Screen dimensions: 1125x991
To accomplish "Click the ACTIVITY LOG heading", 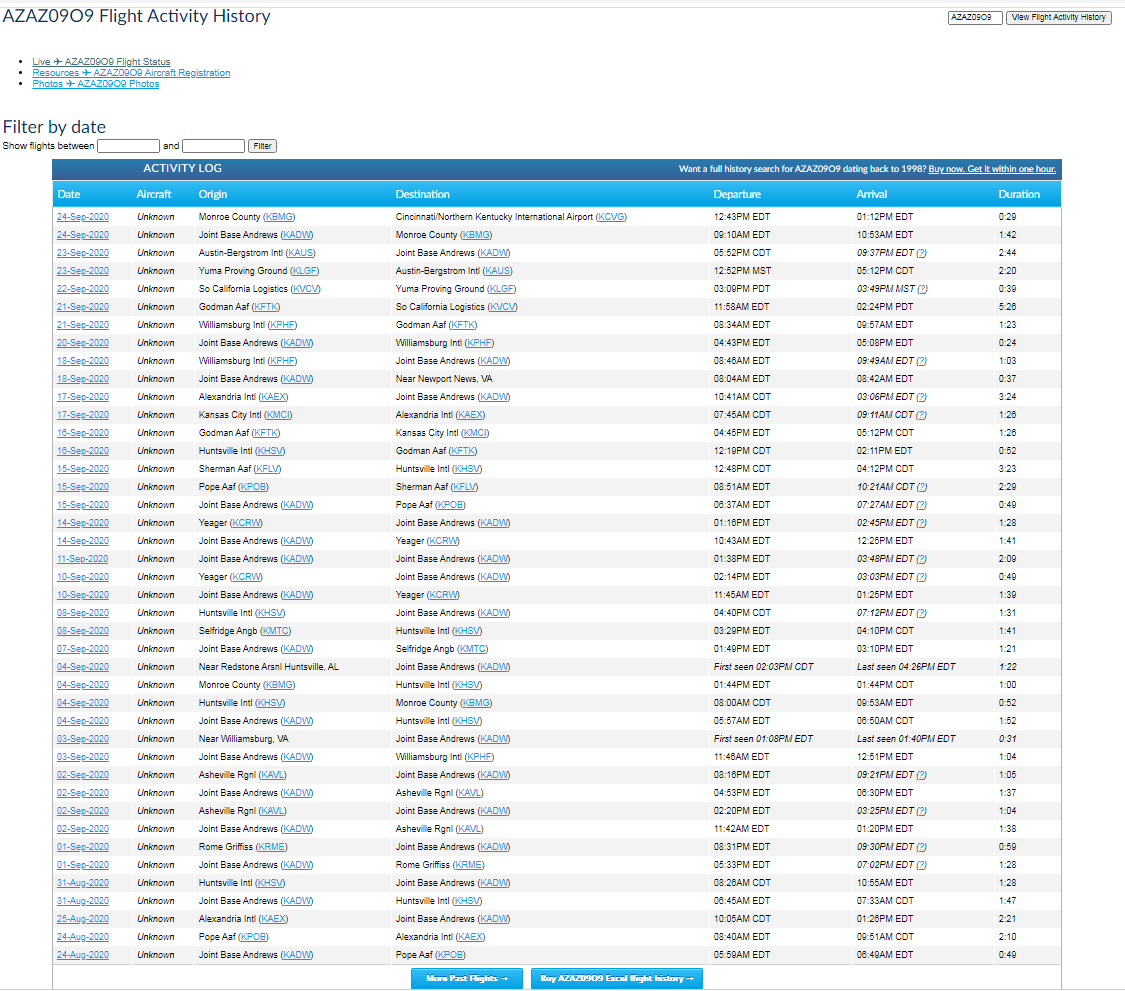I will click(182, 168).
